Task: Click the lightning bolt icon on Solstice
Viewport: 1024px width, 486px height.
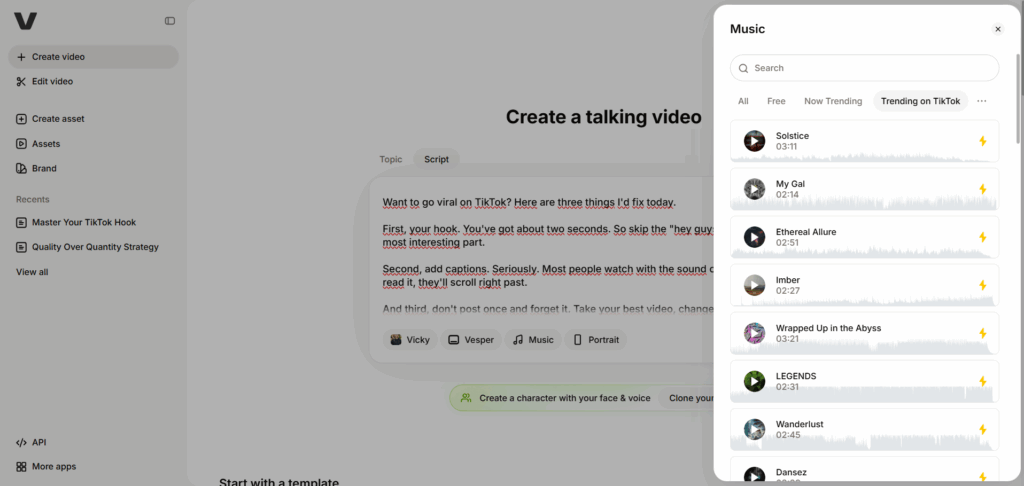Action: pos(982,141)
